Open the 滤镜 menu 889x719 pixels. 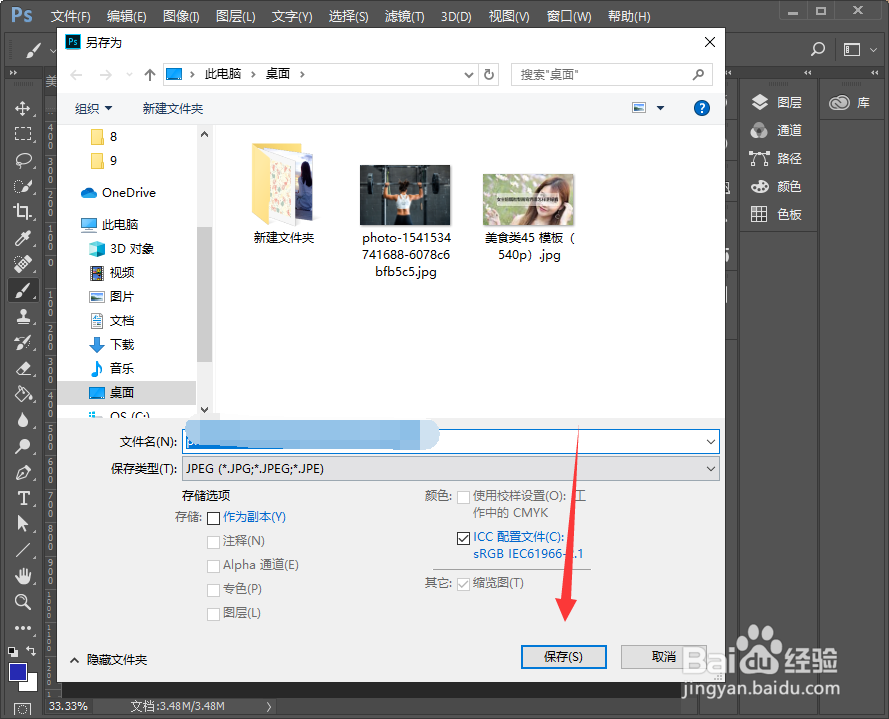click(x=404, y=15)
